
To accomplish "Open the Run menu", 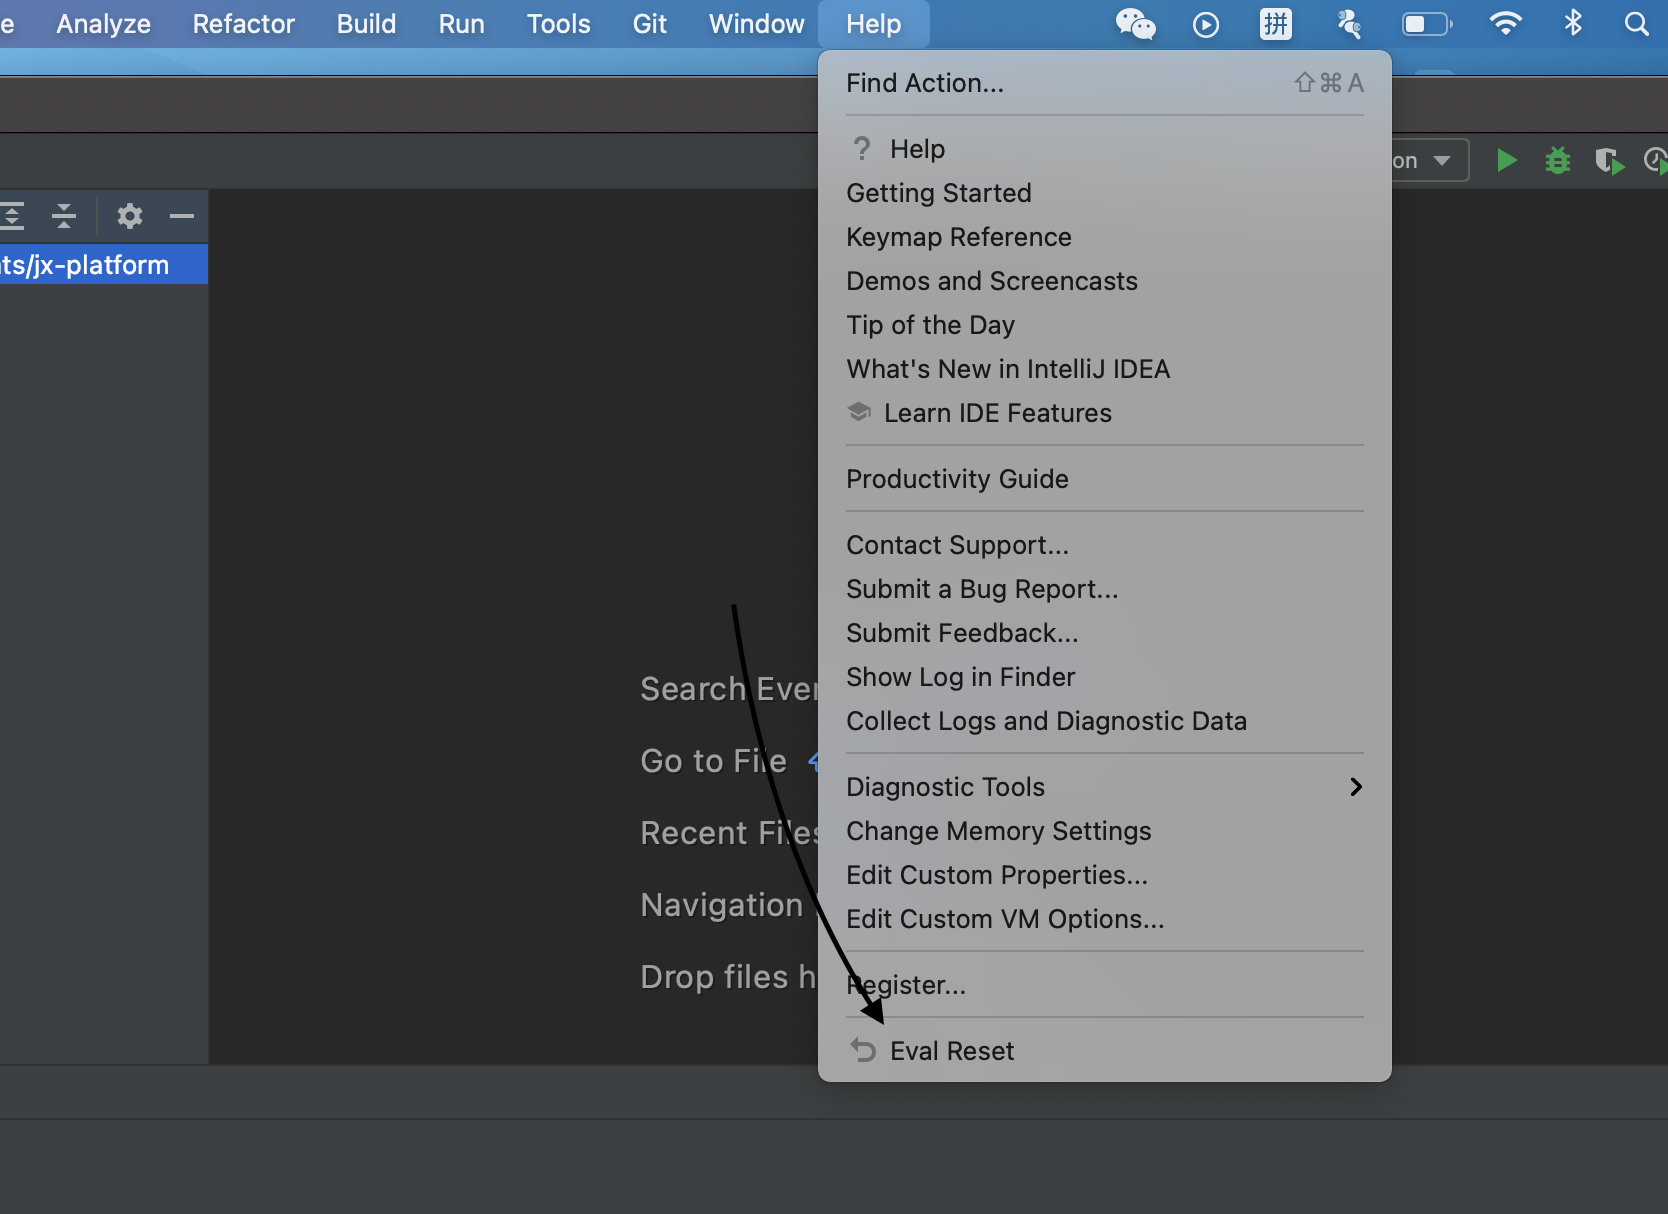I will tap(461, 24).
